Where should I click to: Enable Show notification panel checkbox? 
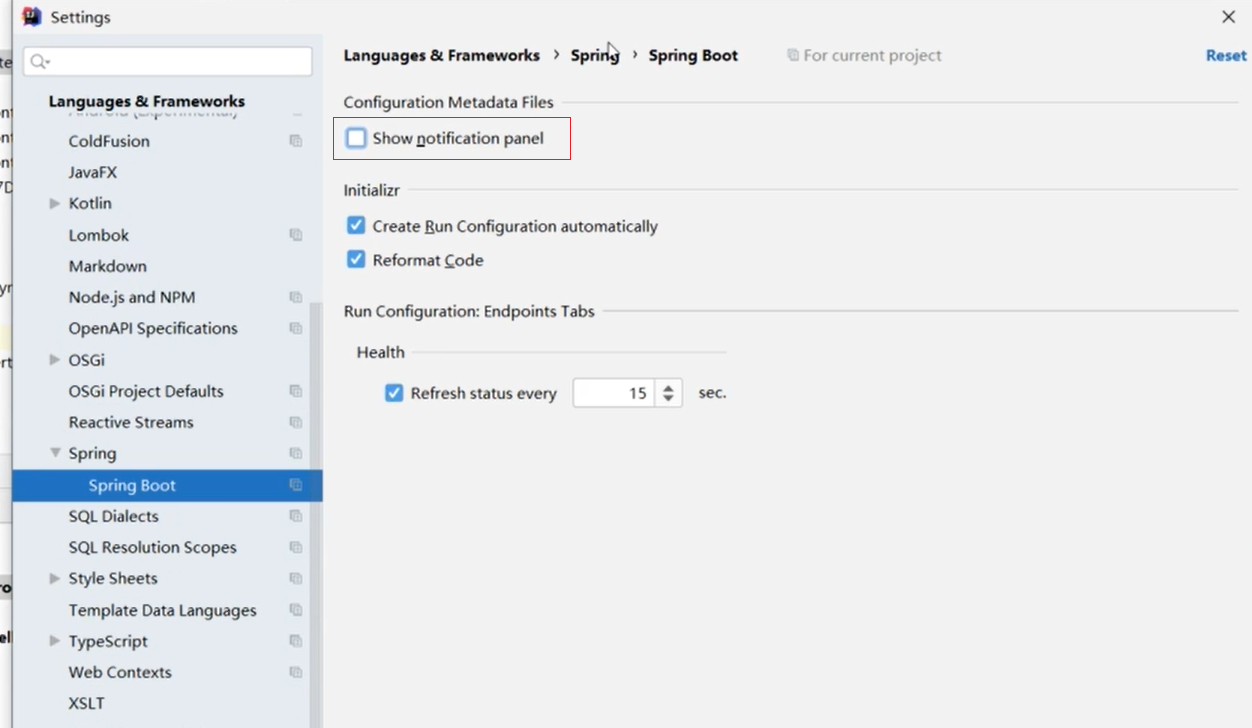click(356, 138)
